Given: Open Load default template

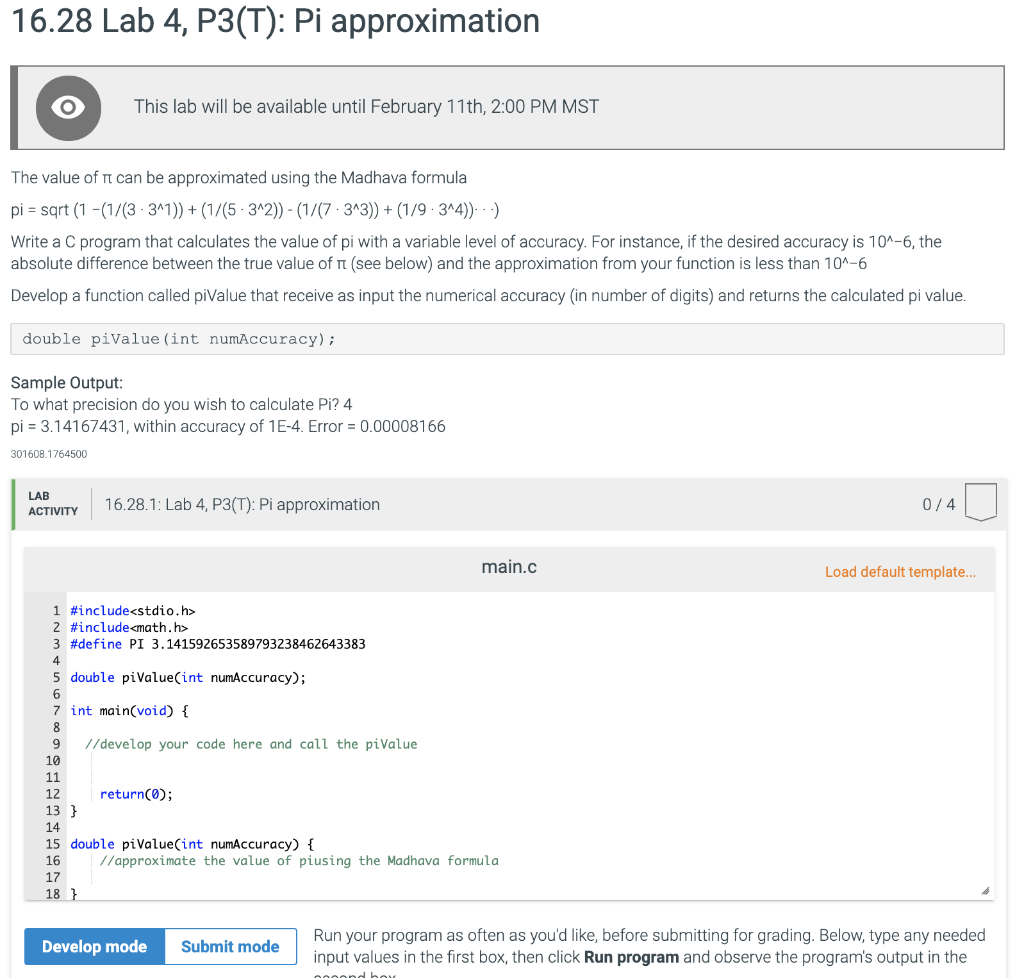Looking at the screenshot, I should (x=899, y=571).
